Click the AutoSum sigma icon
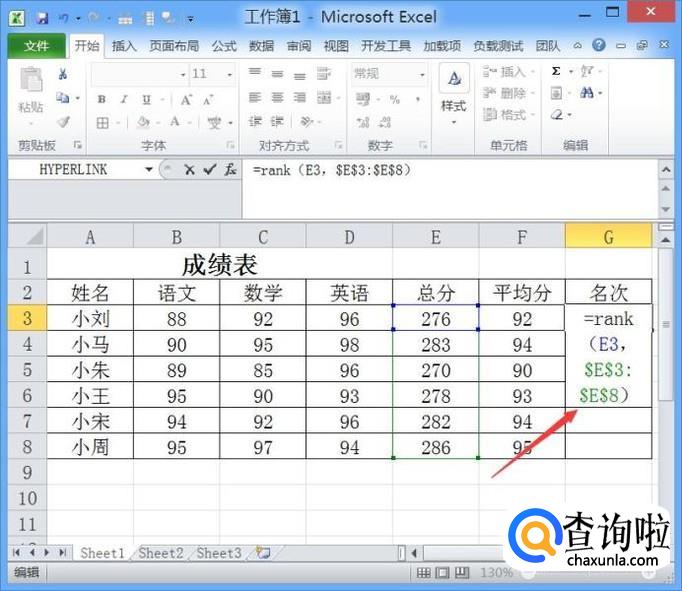682x591 pixels. [556, 71]
